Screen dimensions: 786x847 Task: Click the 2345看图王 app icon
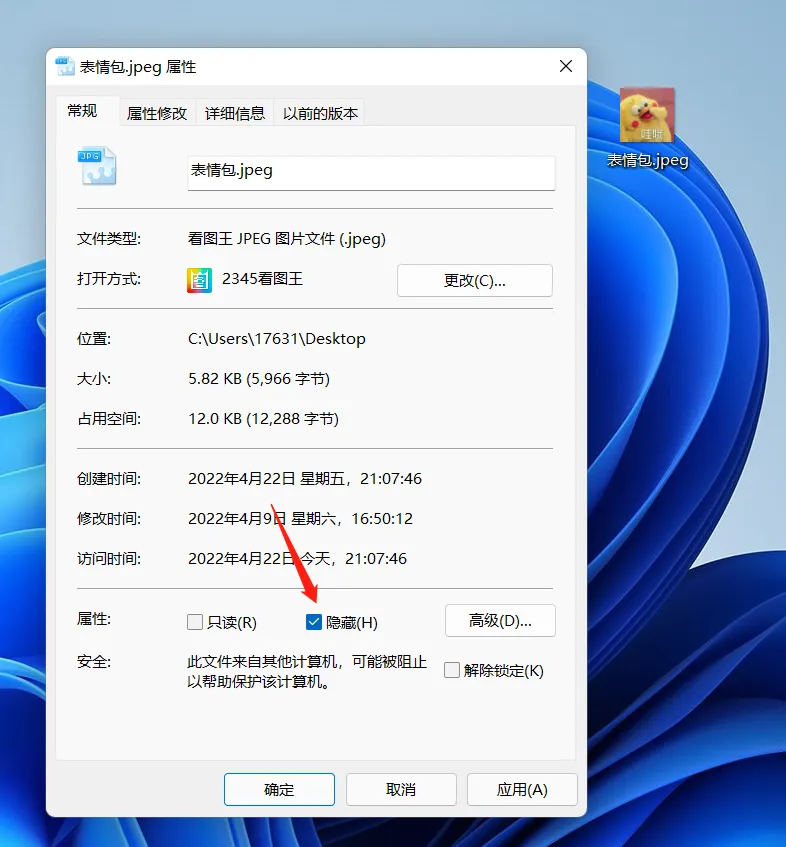tap(199, 280)
